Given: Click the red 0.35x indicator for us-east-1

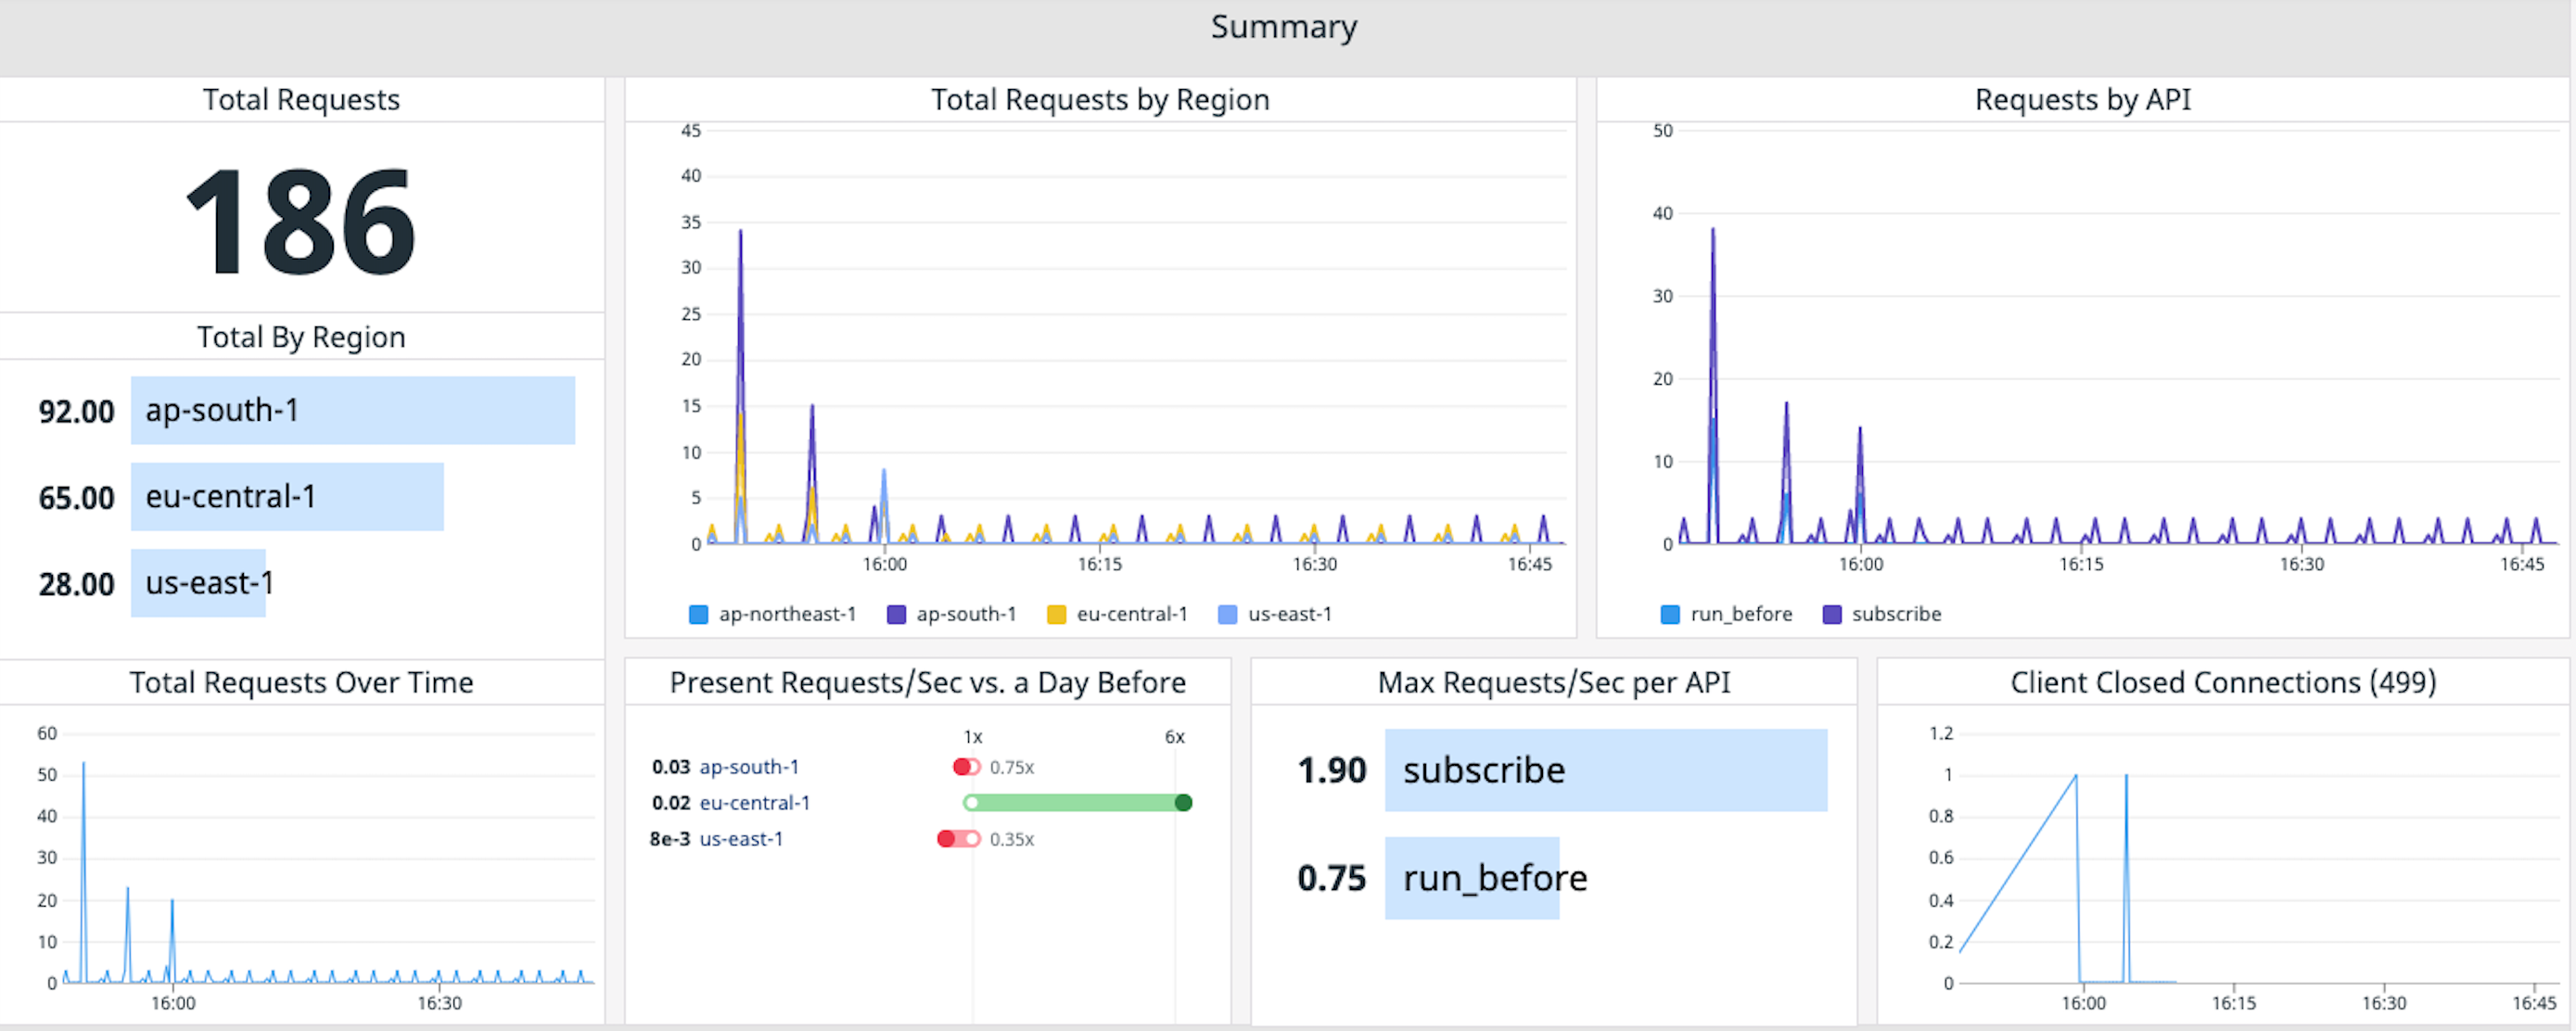Looking at the screenshot, I should (x=958, y=839).
